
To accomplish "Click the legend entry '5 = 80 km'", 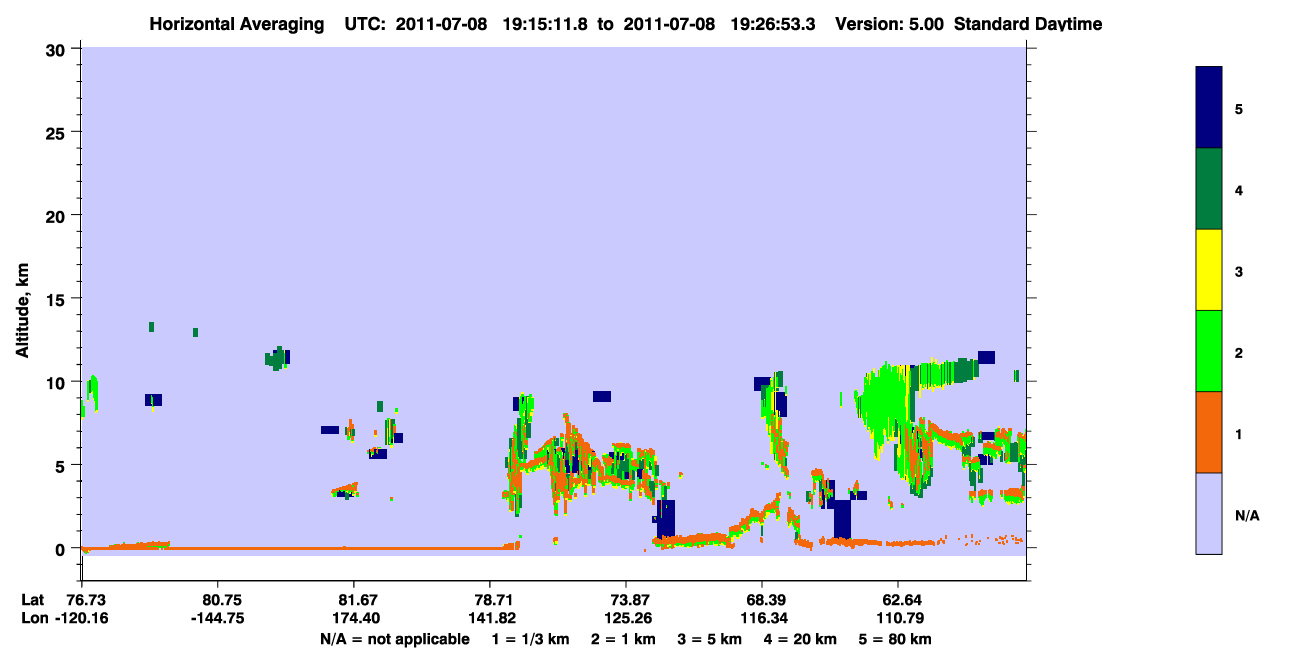I will (896, 639).
